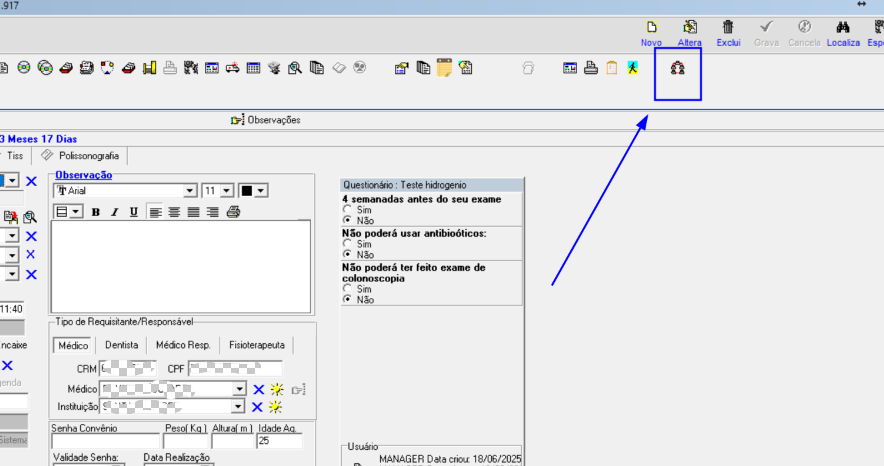Click the print icon in Observação editor
Viewport: 884px width, 466px height.
point(233,212)
